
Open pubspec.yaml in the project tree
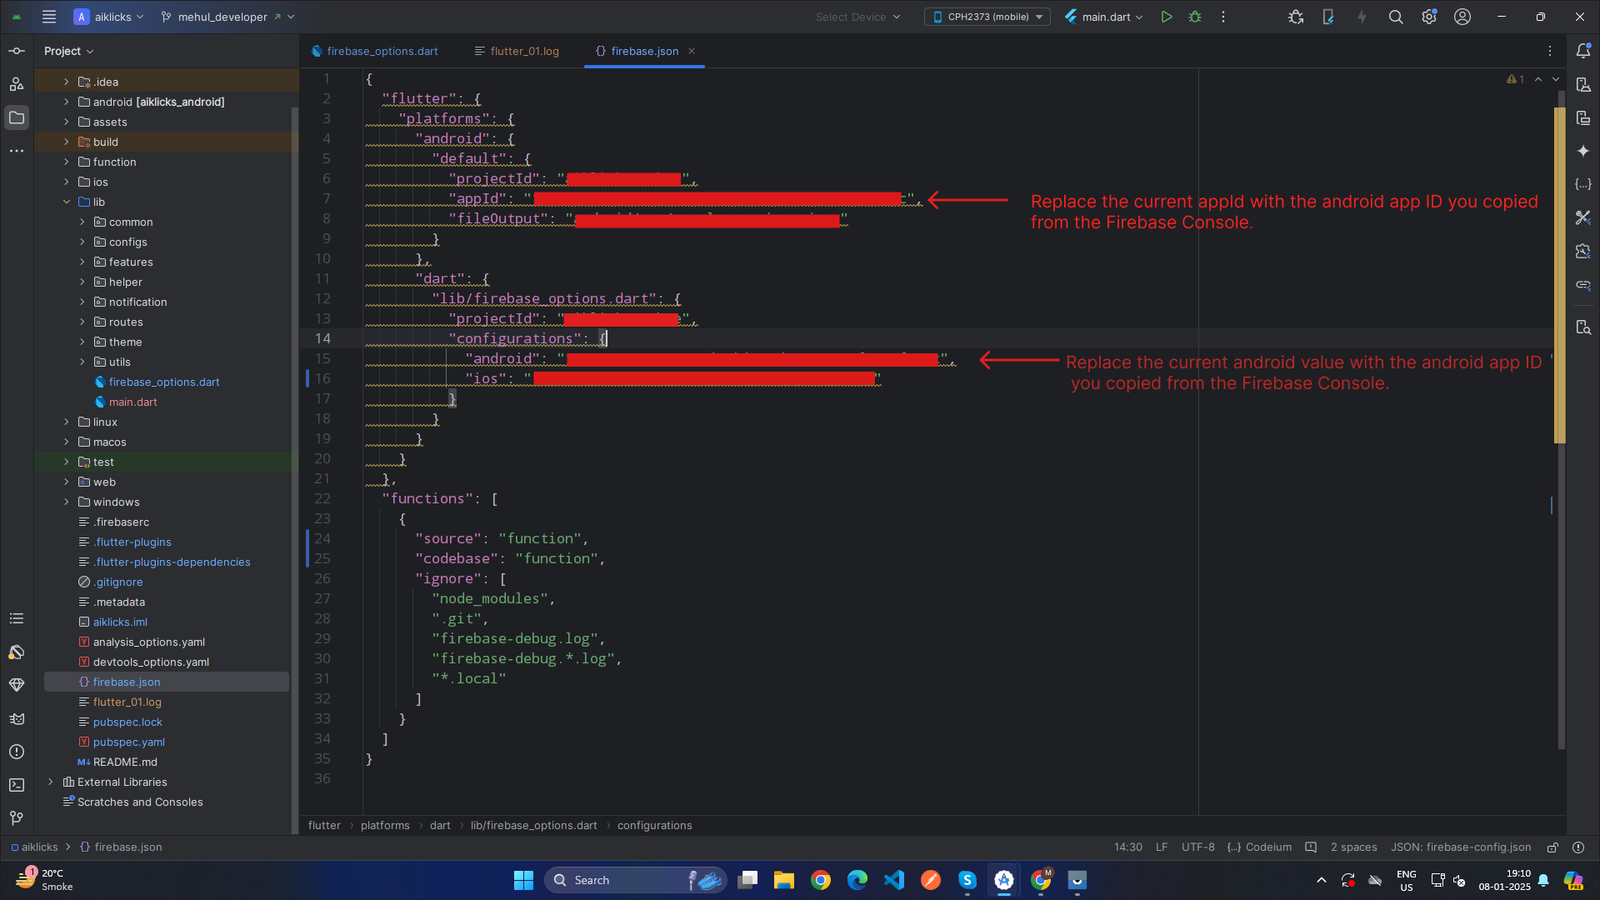129,742
